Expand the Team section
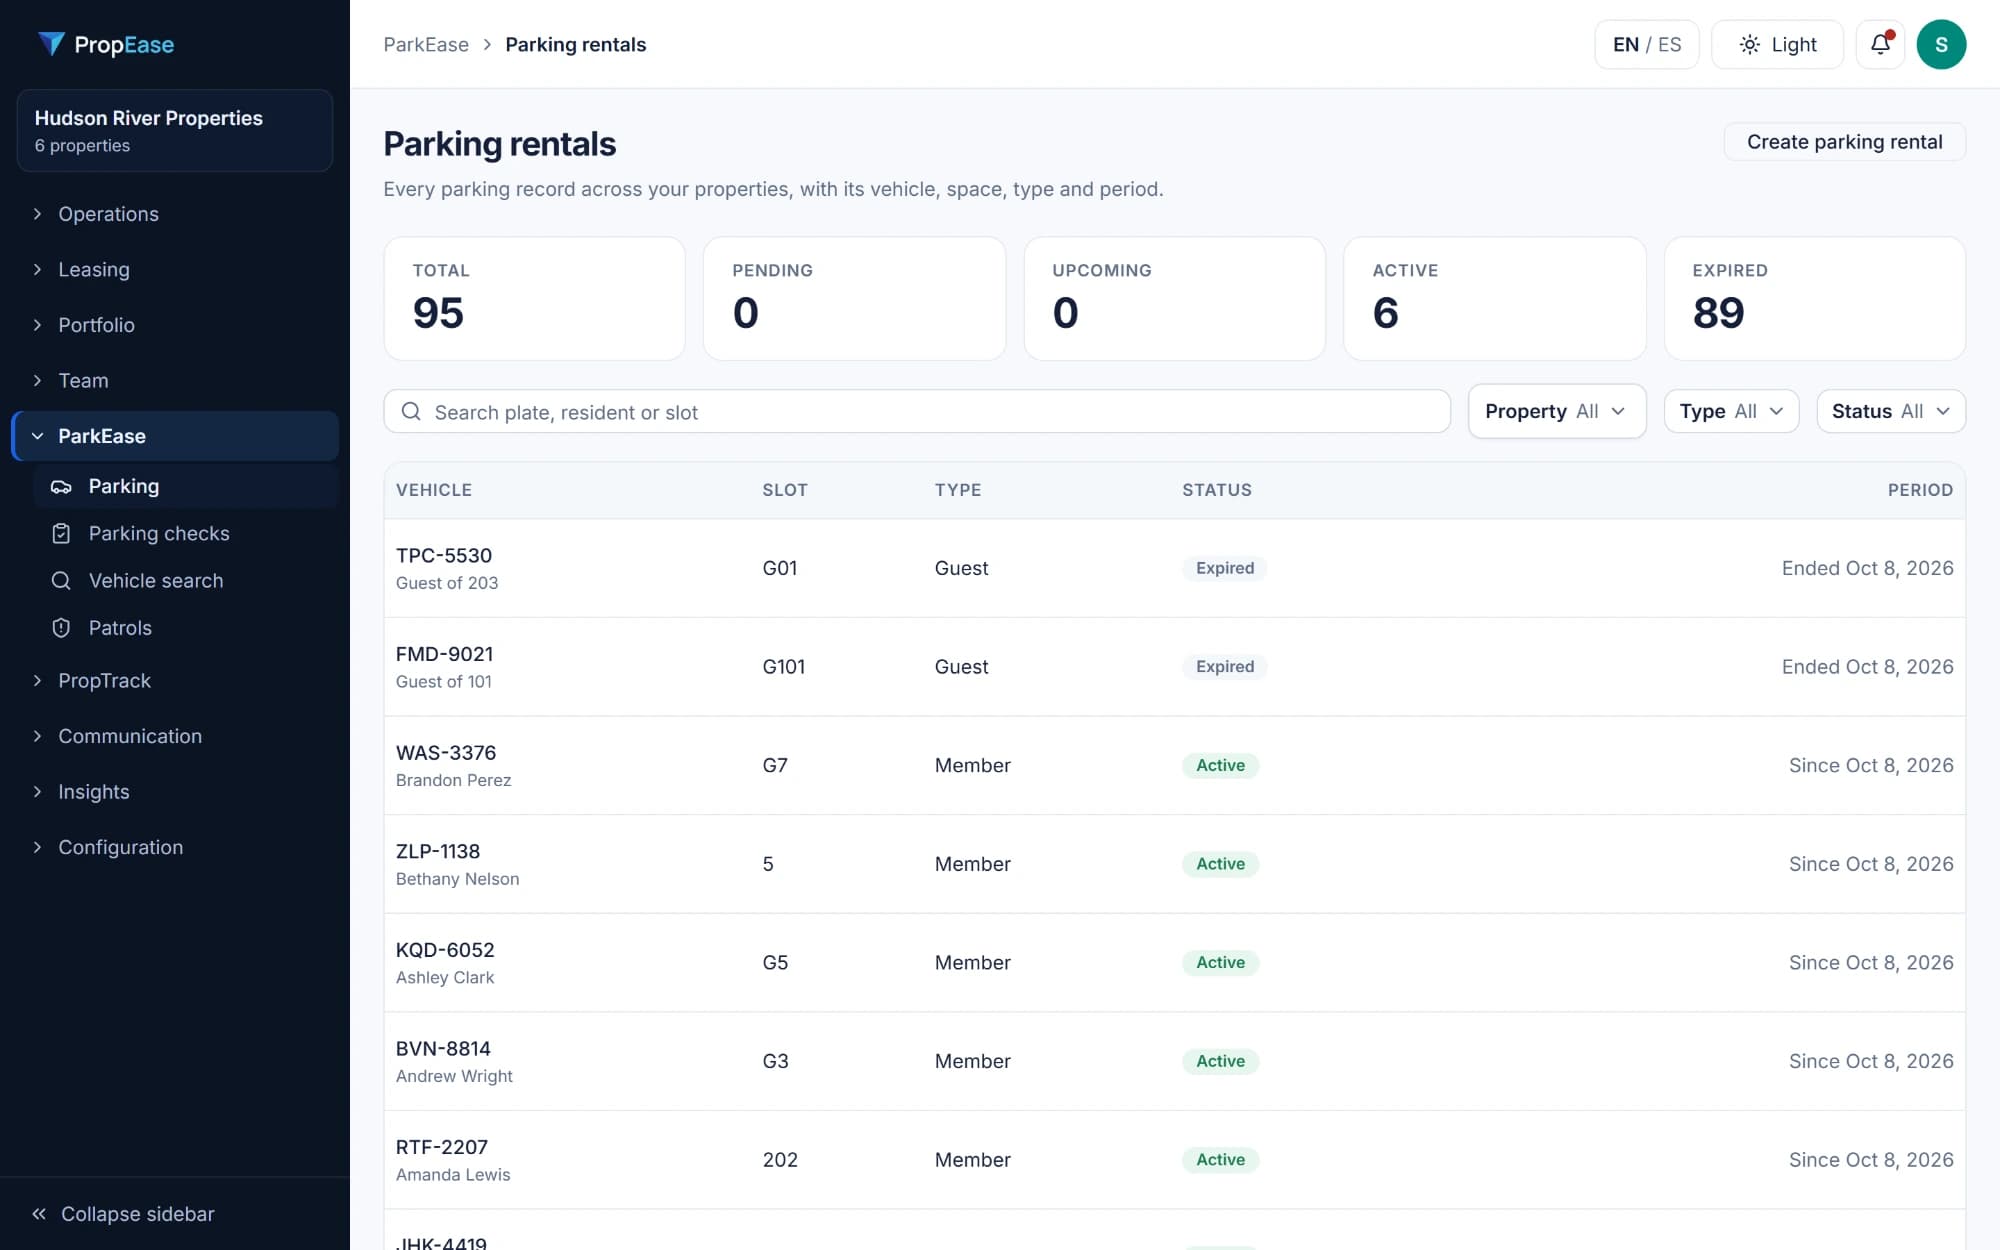The image size is (2000, 1250). click(x=175, y=380)
